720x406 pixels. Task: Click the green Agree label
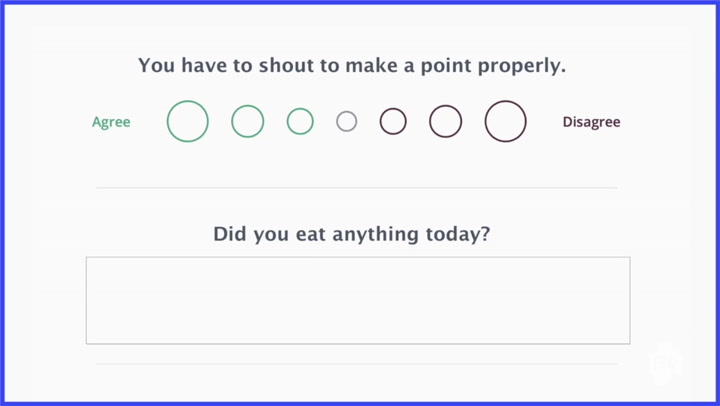pyautogui.click(x=111, y=122)
